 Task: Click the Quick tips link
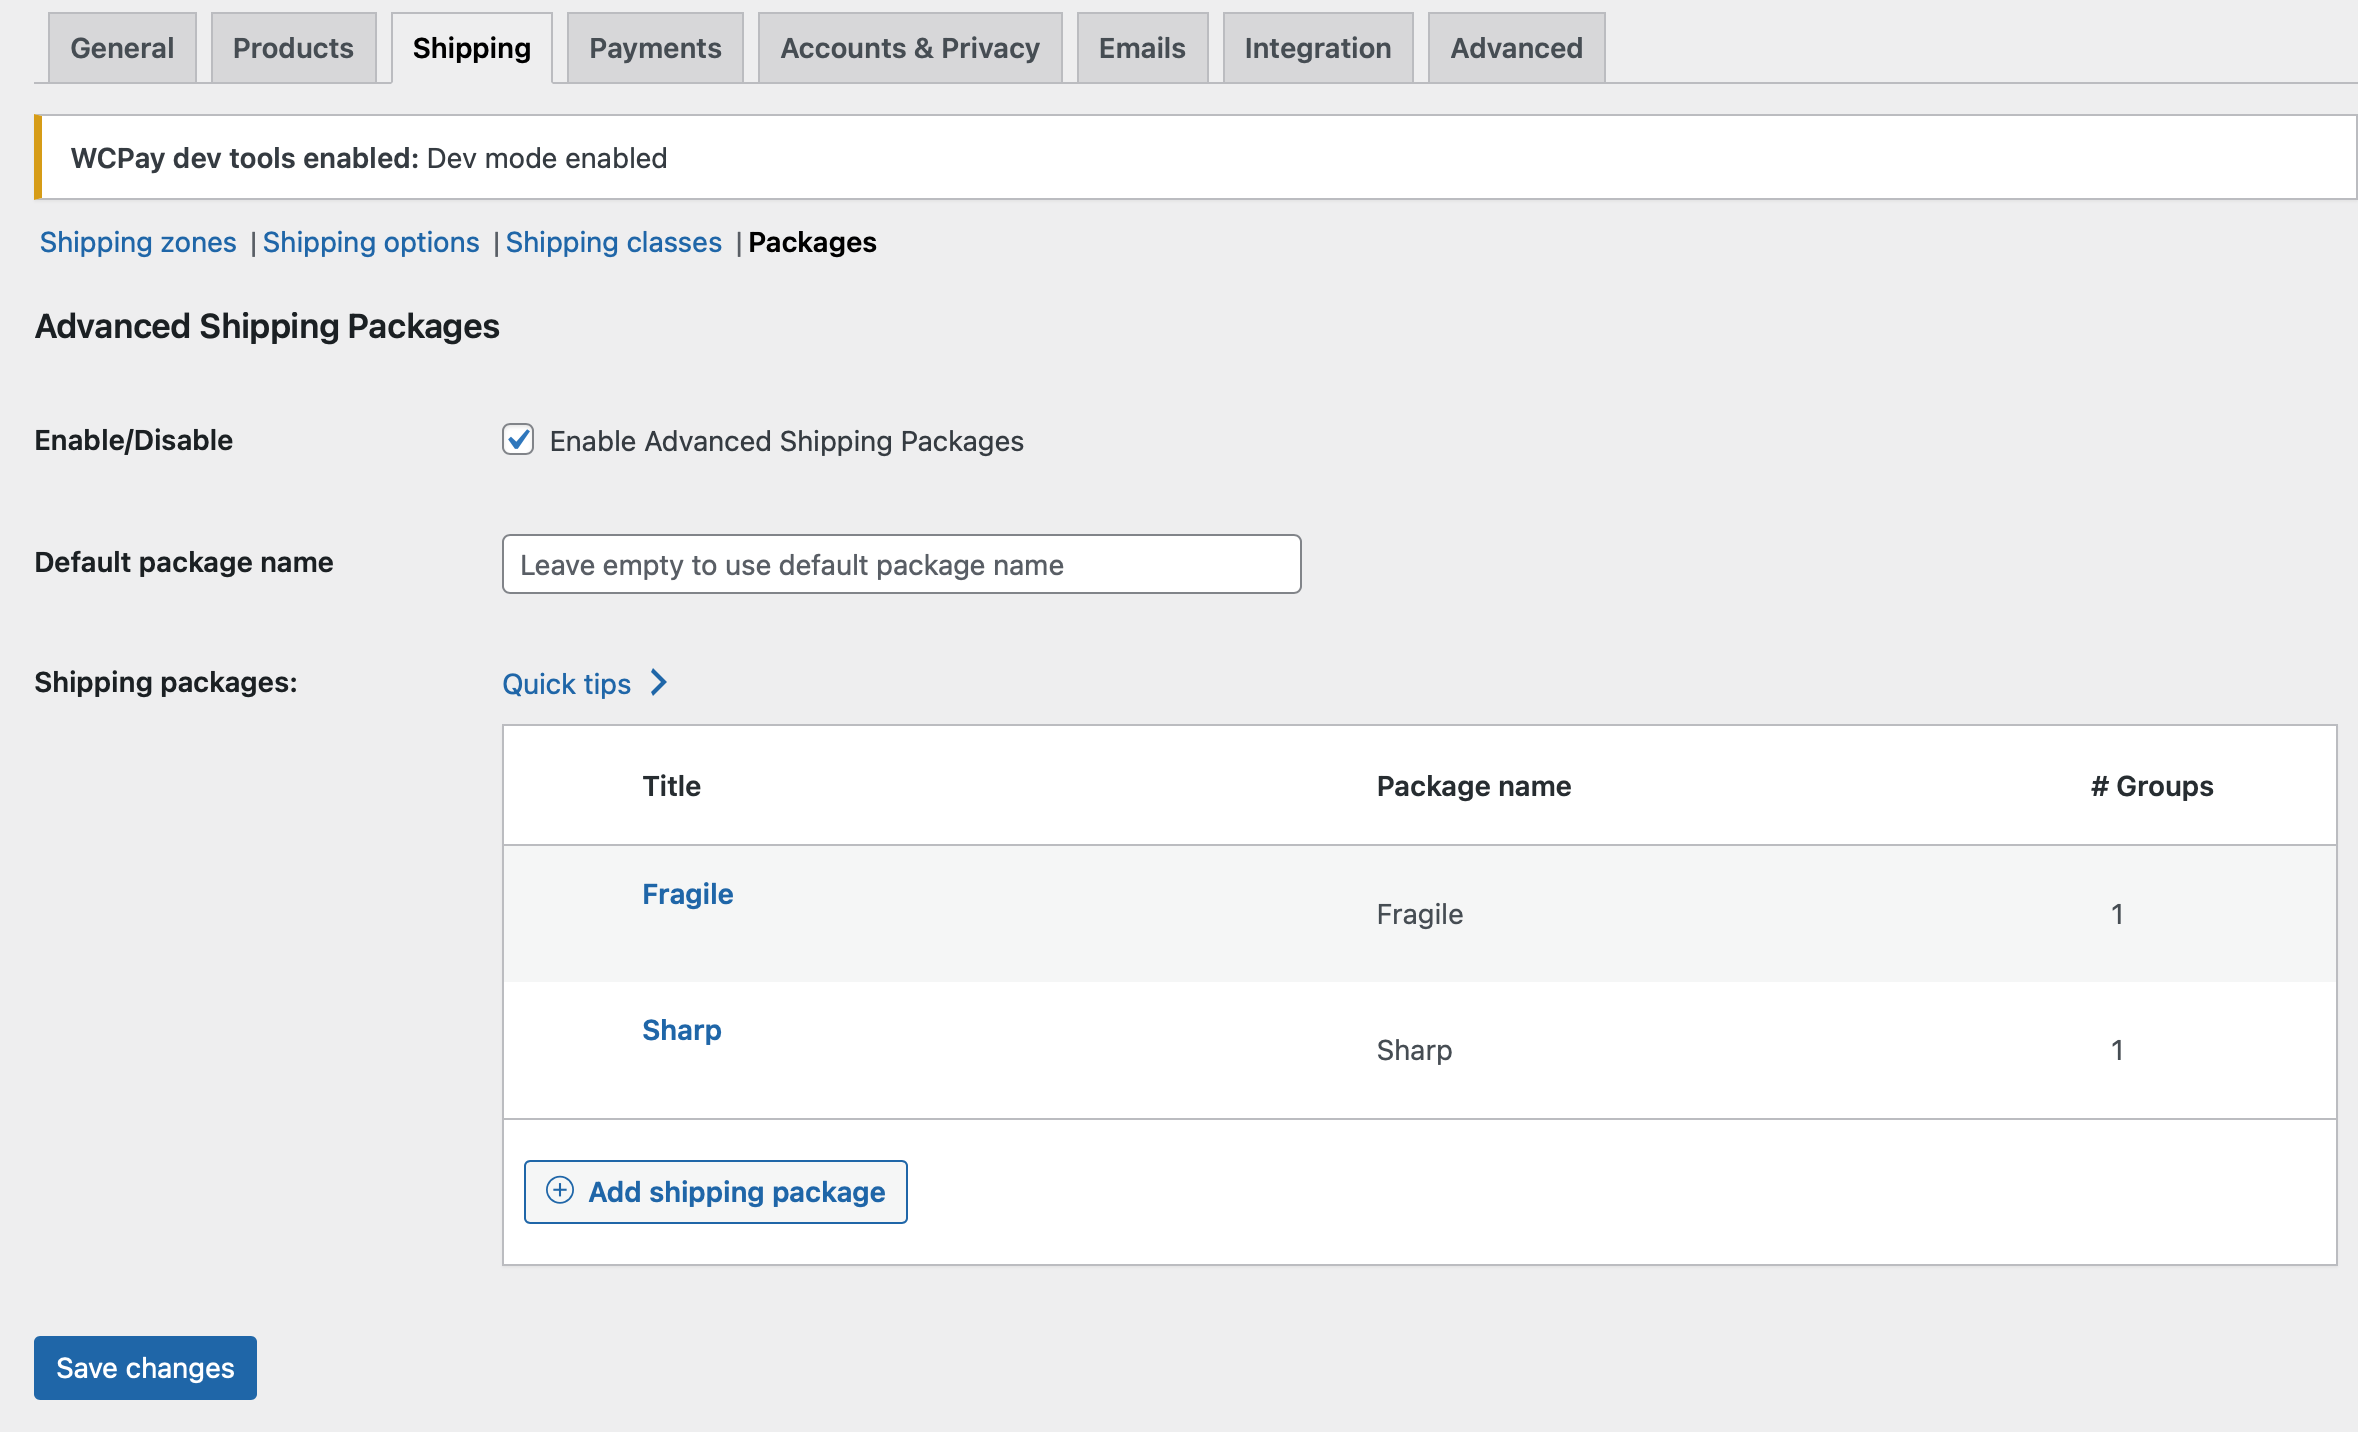tap(567, 684)
